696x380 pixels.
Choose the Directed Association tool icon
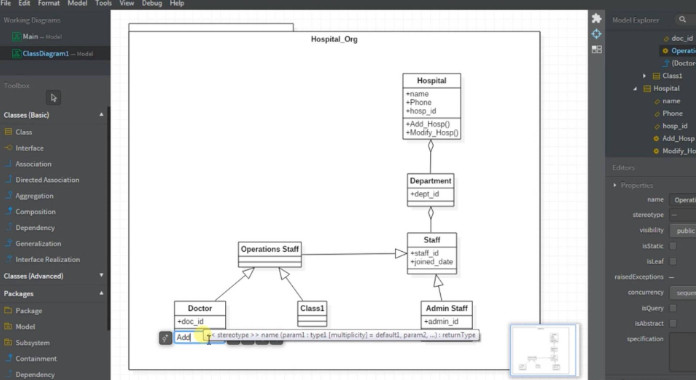(x=8, y=180)
